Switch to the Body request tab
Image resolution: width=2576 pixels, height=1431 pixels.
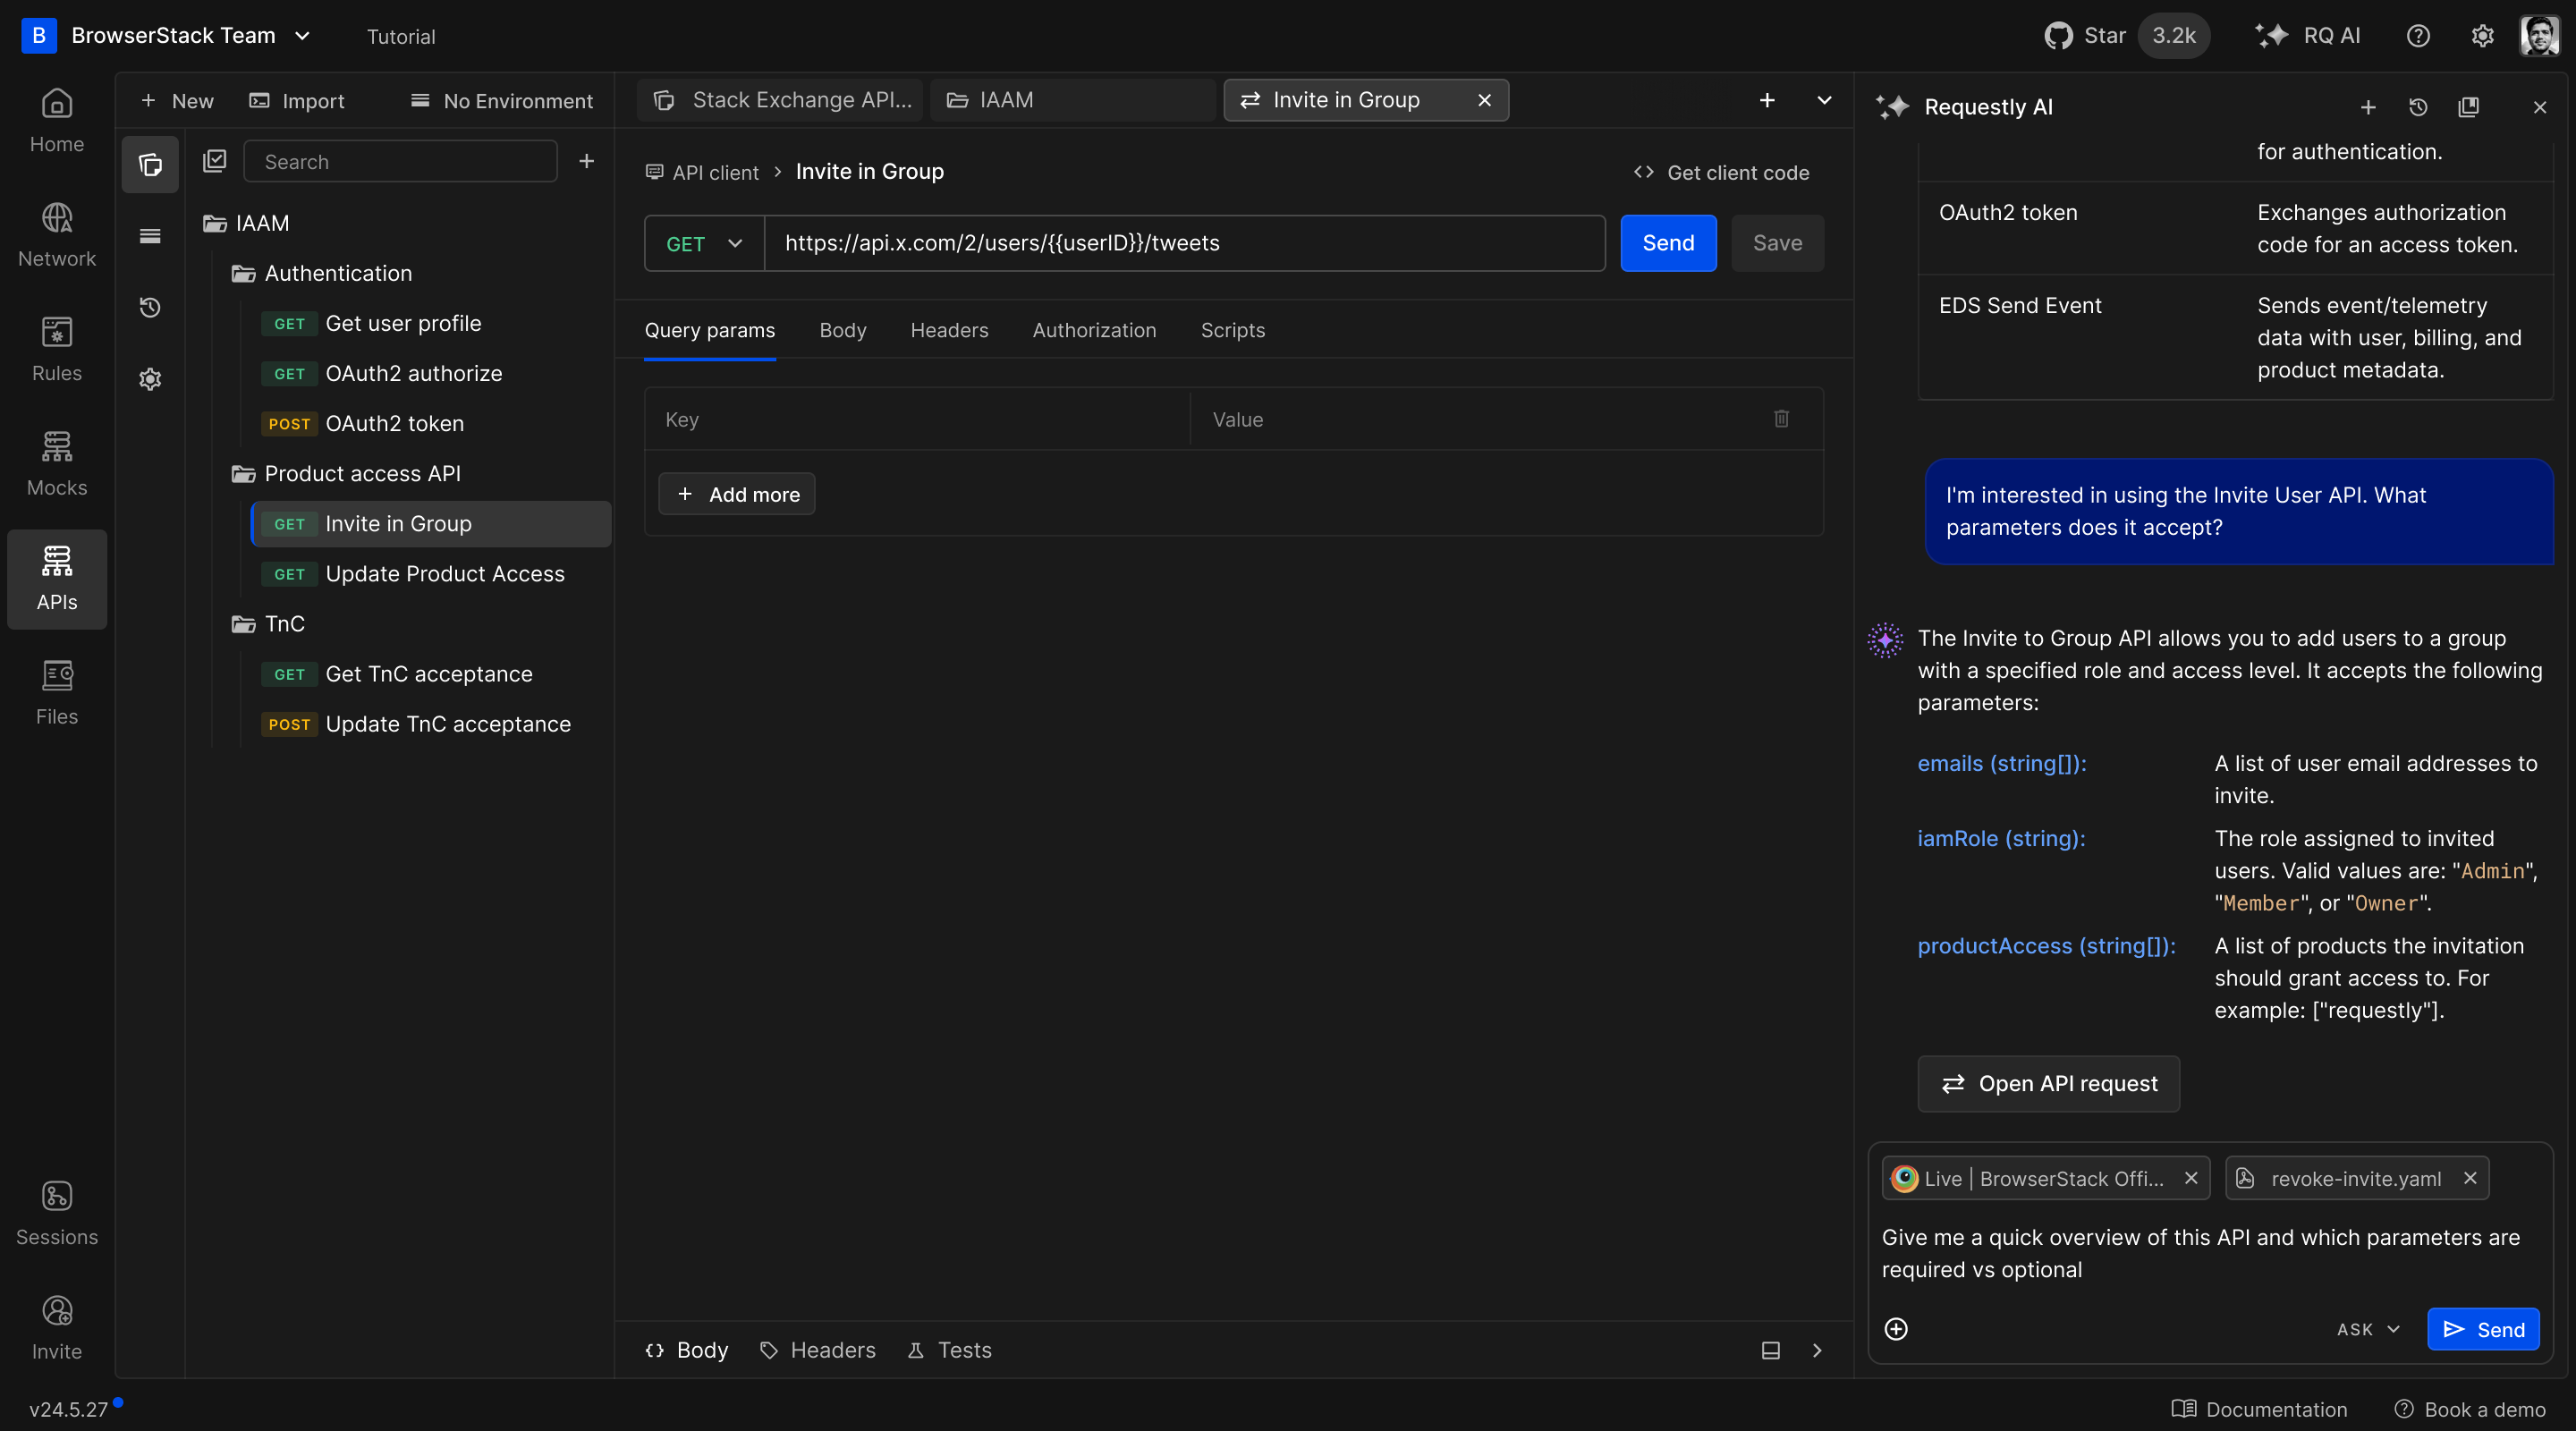coord(843,330)
